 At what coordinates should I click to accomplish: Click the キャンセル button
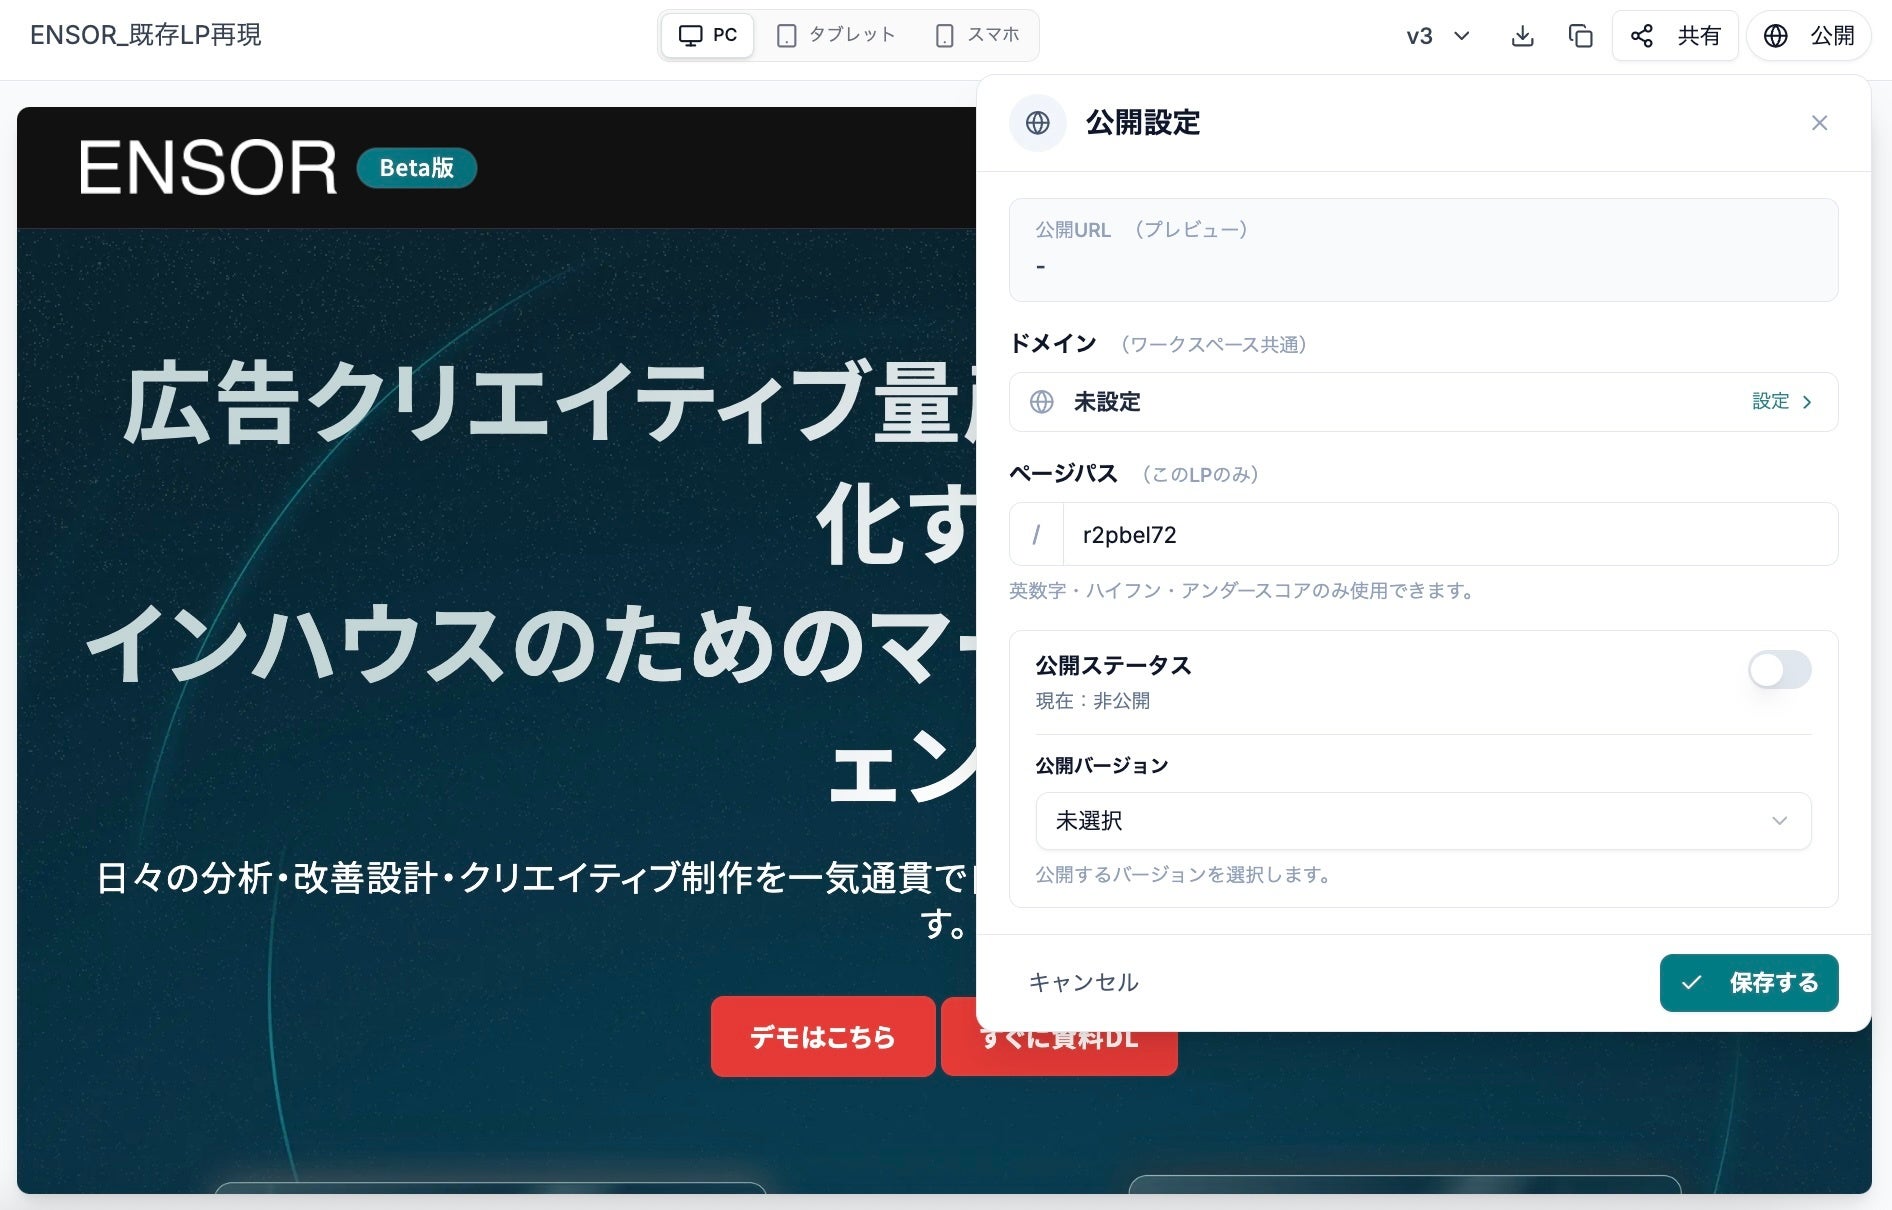1084,982
